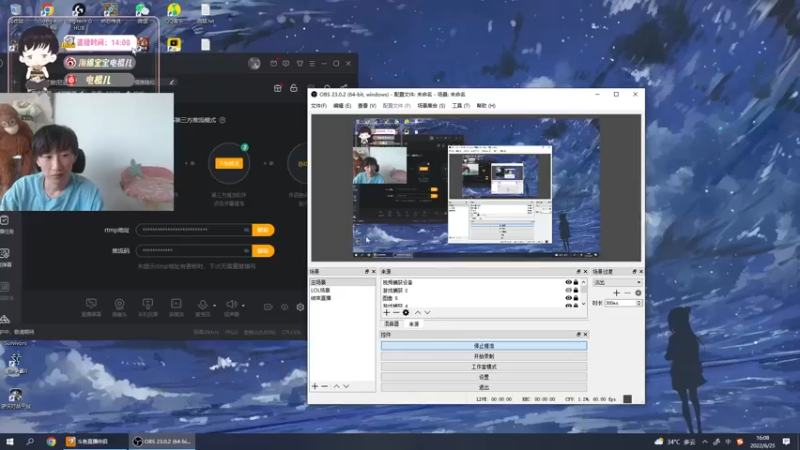800x450 pixels.
Task: Move selected source down
Action: [428, 312]
